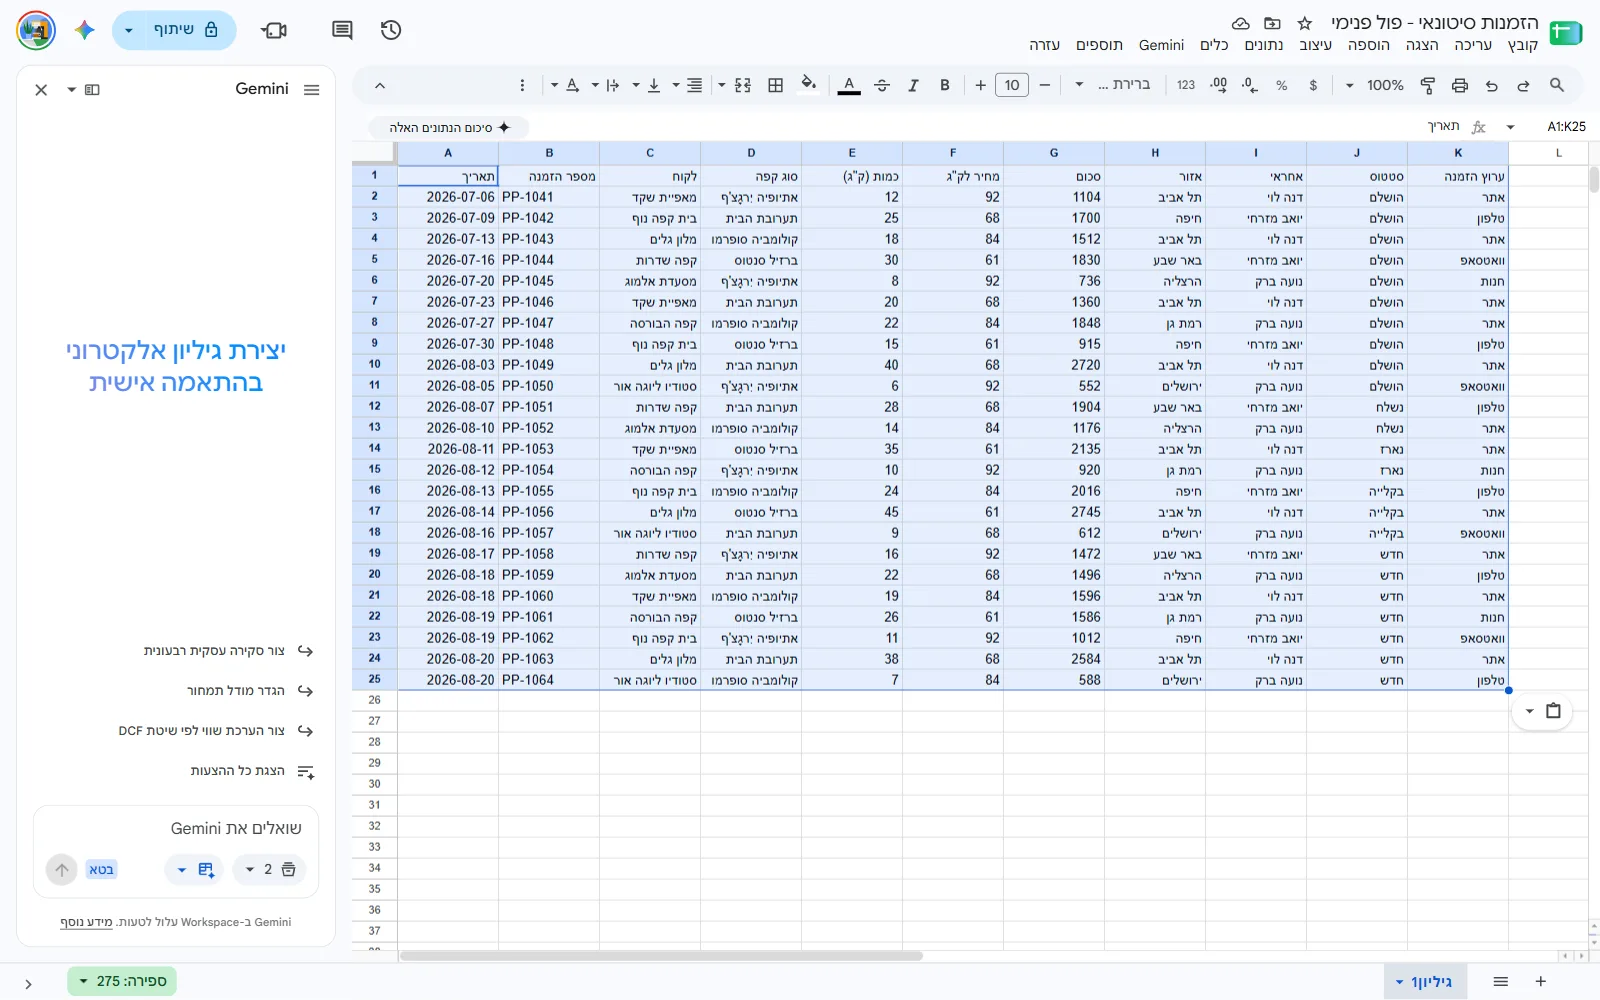Increase font size with the plus button
Viewport: 1600px width, 1000px height.
(980, 85)
